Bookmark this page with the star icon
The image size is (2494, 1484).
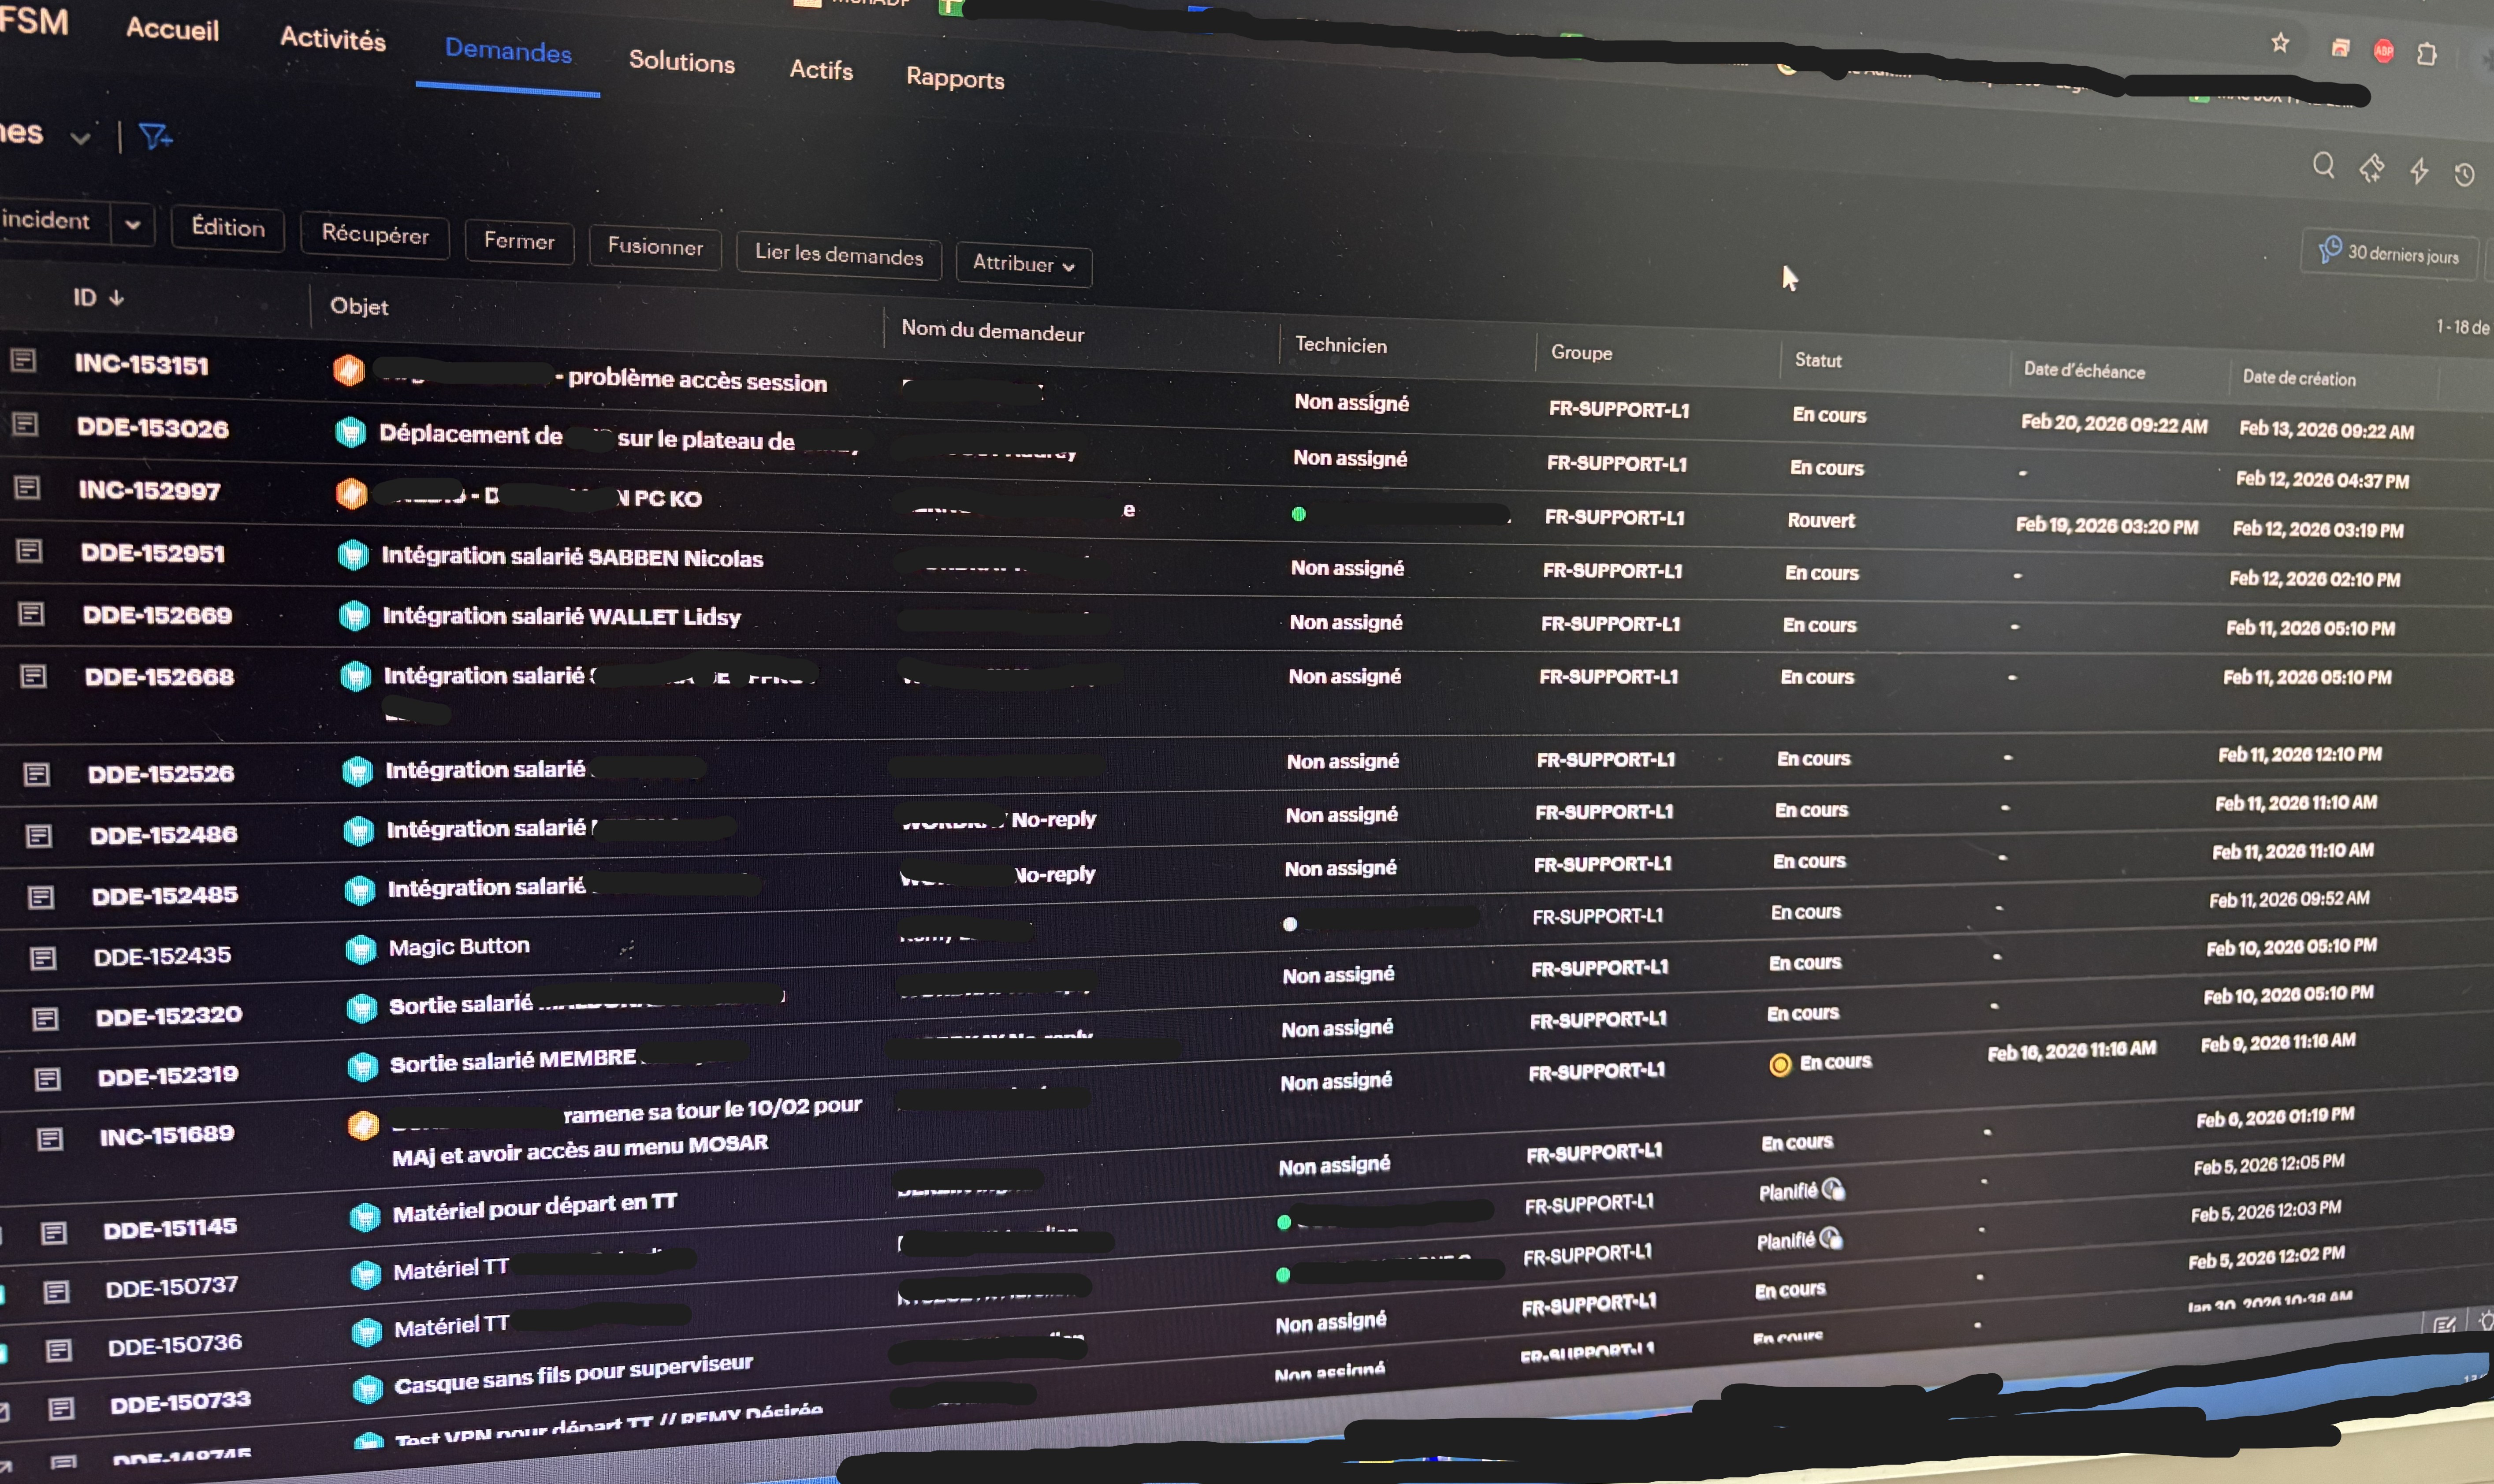(2280, 43)
